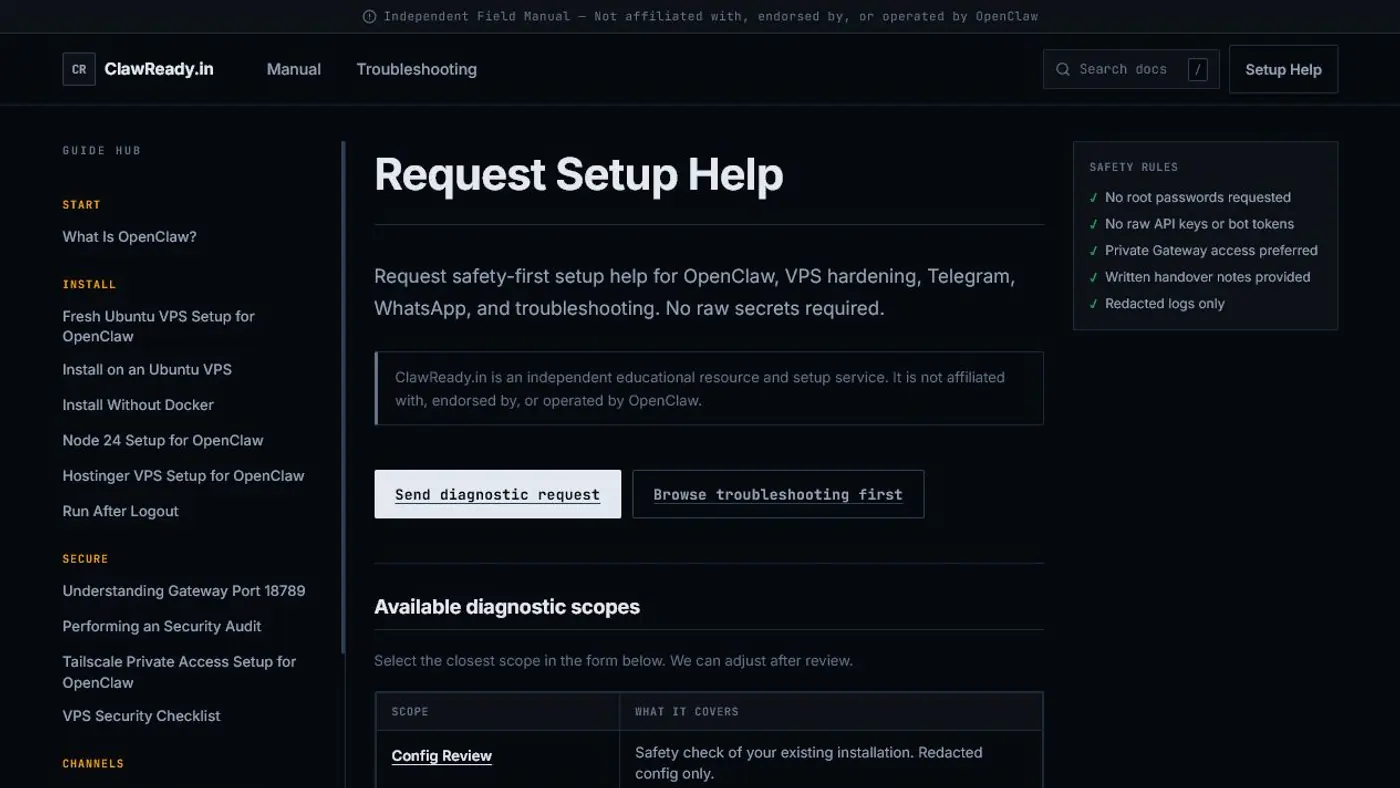Open Run After Logout guide
This screenshot has width=1400, height=788.
[121, 511]
